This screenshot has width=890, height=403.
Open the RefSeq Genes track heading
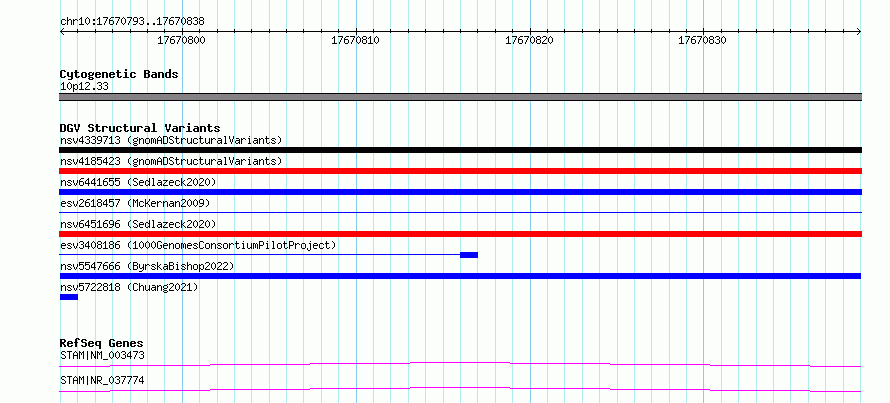click(x=102, y=343)
